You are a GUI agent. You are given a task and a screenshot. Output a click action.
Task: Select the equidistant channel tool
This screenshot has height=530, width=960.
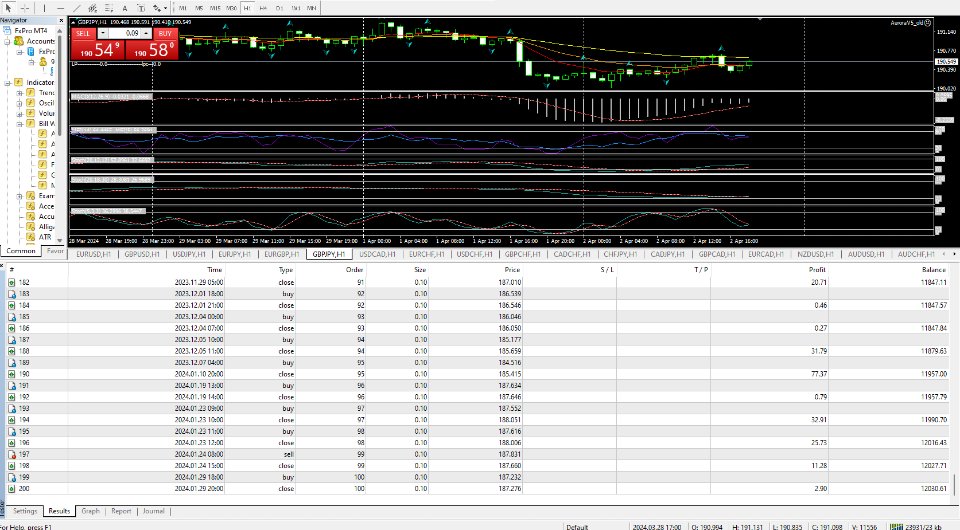pos(92,8)
